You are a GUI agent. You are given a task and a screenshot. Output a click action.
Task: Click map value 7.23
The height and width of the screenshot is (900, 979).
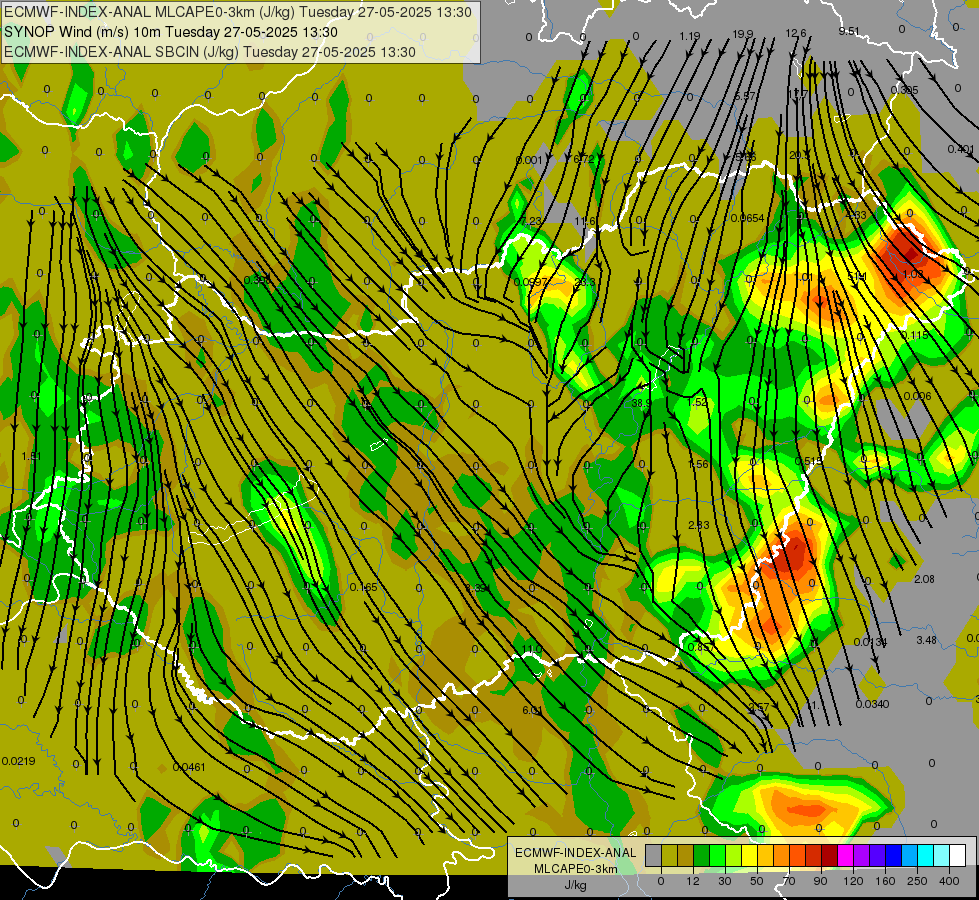(x=531, y=220)
